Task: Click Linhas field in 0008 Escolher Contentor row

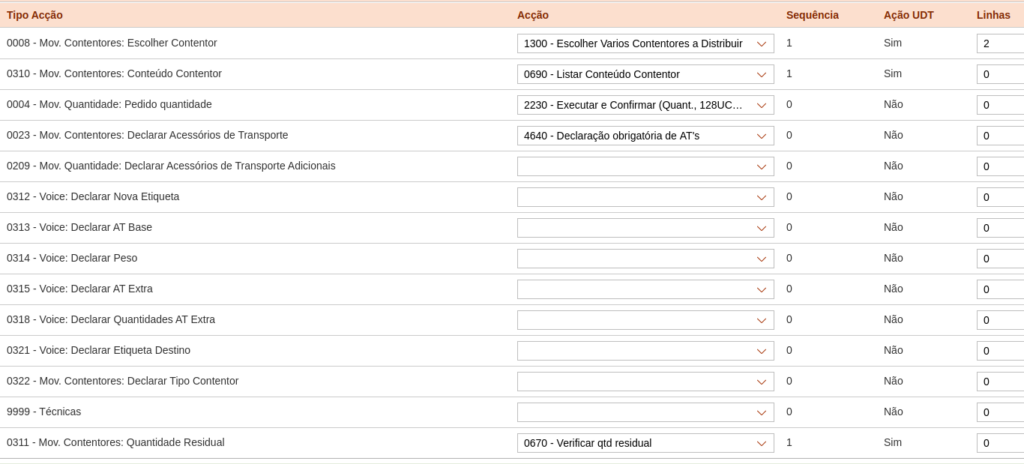Action: pyautogui.click(x=1000, y=43)
